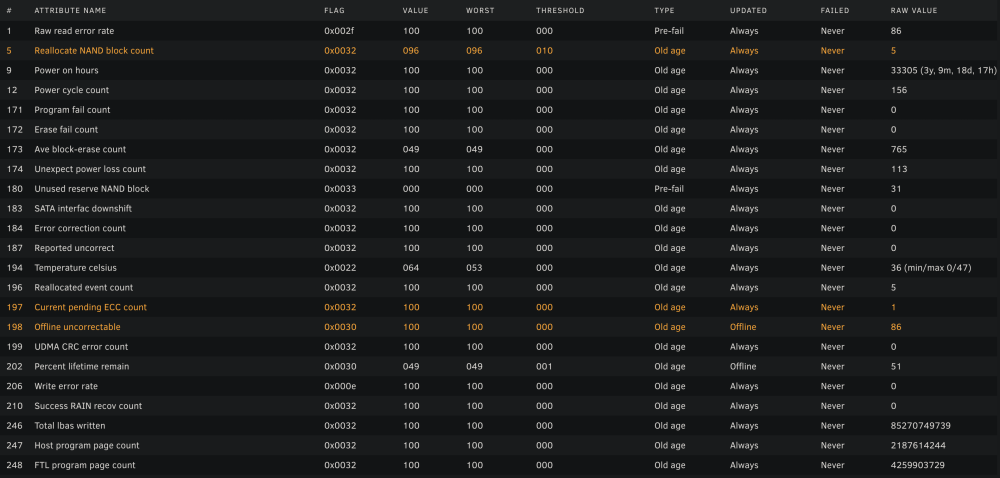
Task: Click the FLAG column header
Action: pos(334,10)
